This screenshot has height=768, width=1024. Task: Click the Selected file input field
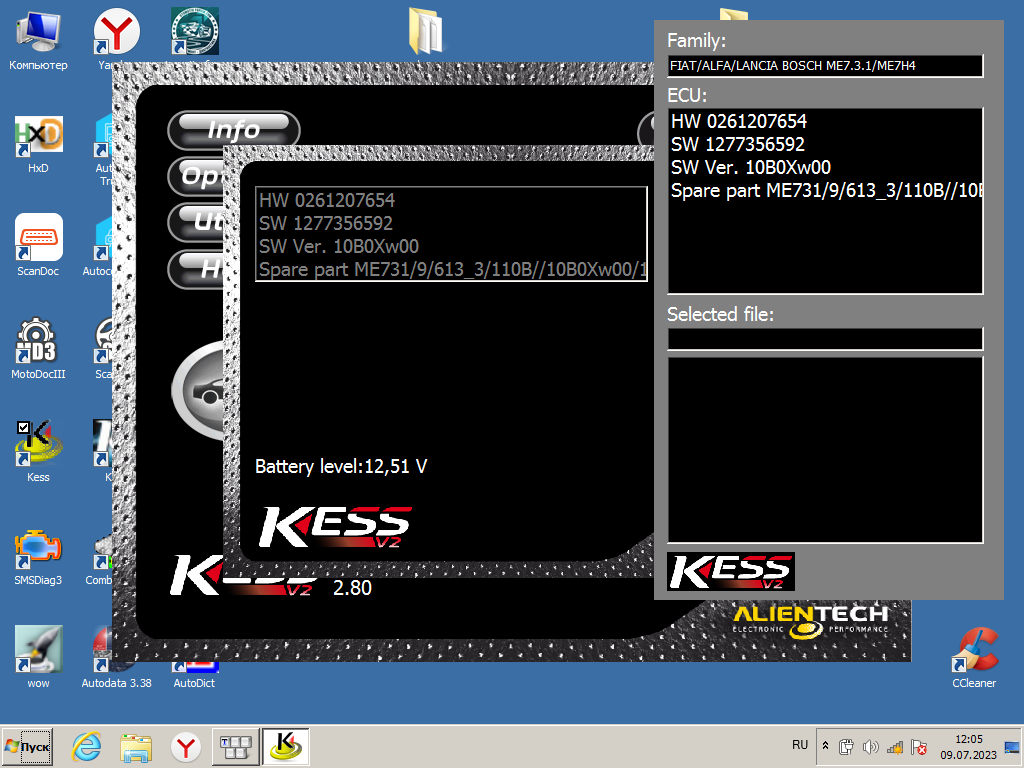pyautogui.click(x=825, y=339)
